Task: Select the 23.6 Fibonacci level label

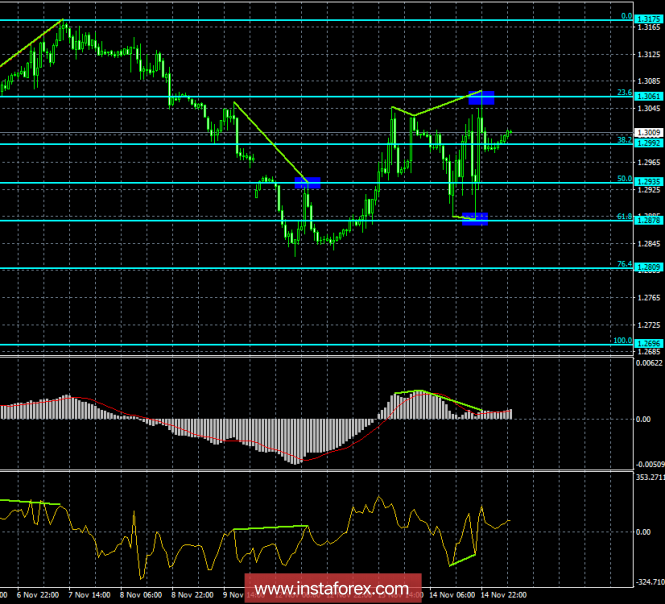Action: (624, 92)
